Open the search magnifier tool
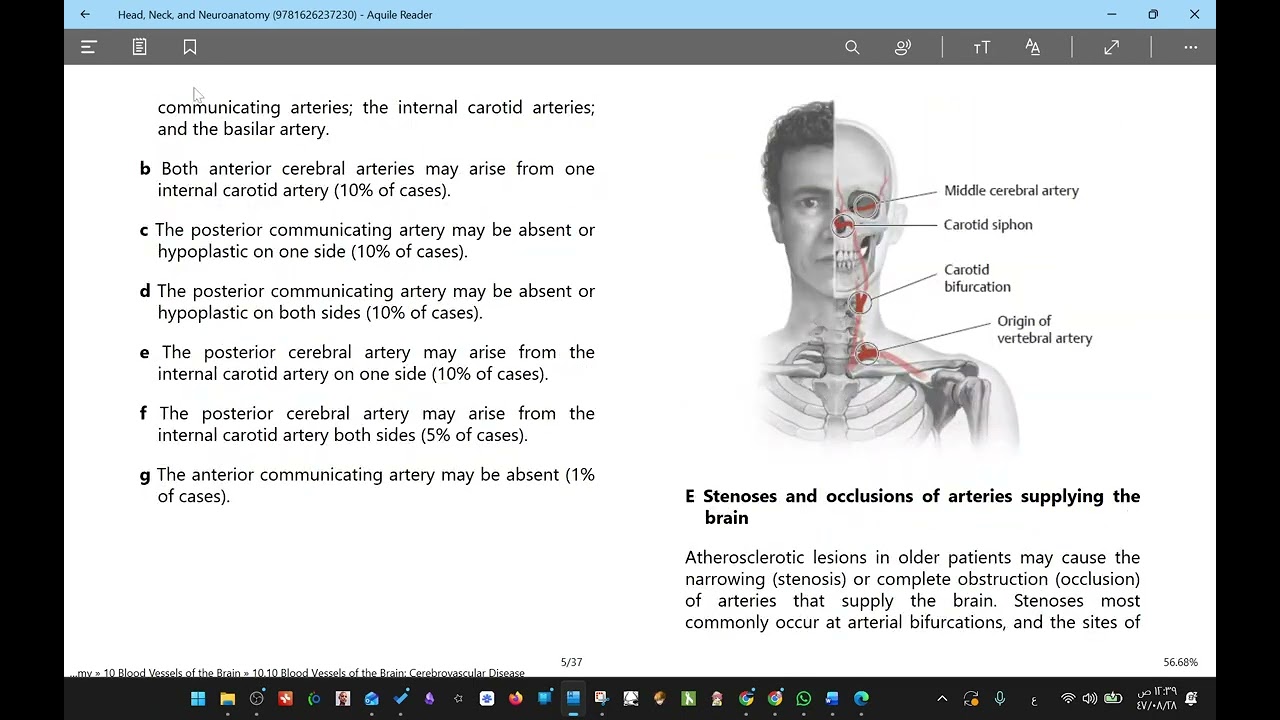 852,47
